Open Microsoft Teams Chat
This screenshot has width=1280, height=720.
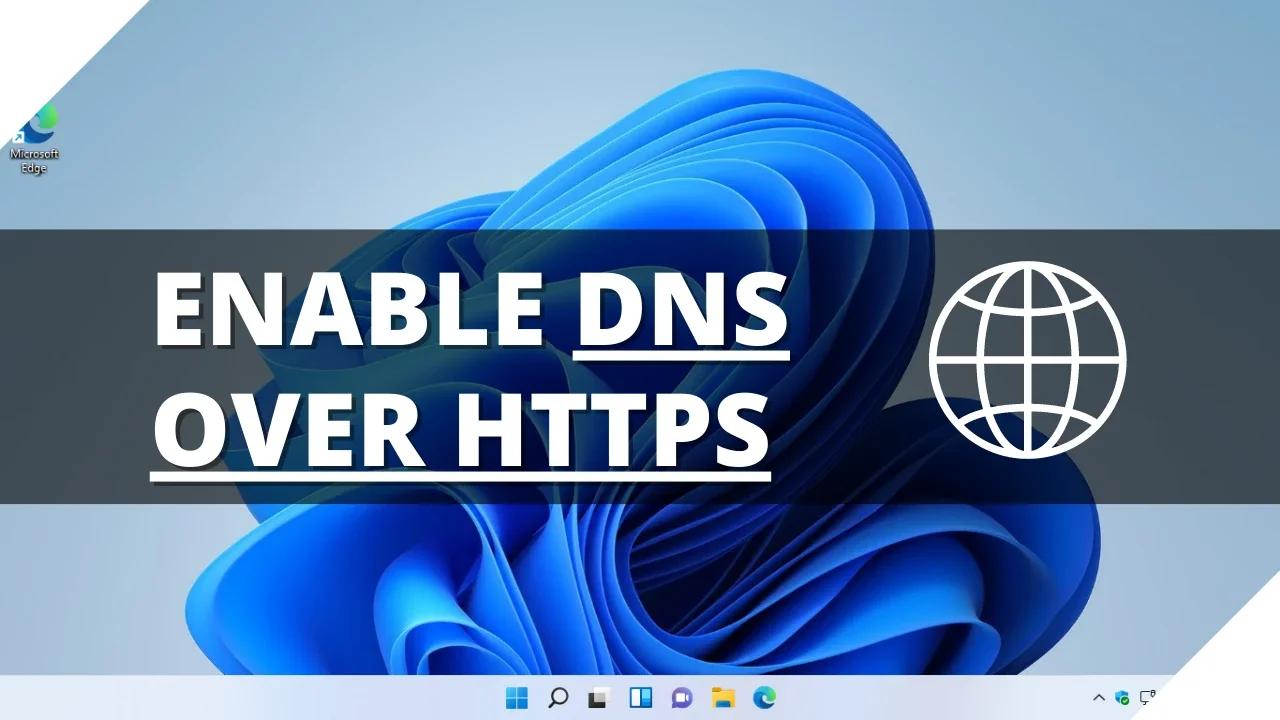coord(680,697)
